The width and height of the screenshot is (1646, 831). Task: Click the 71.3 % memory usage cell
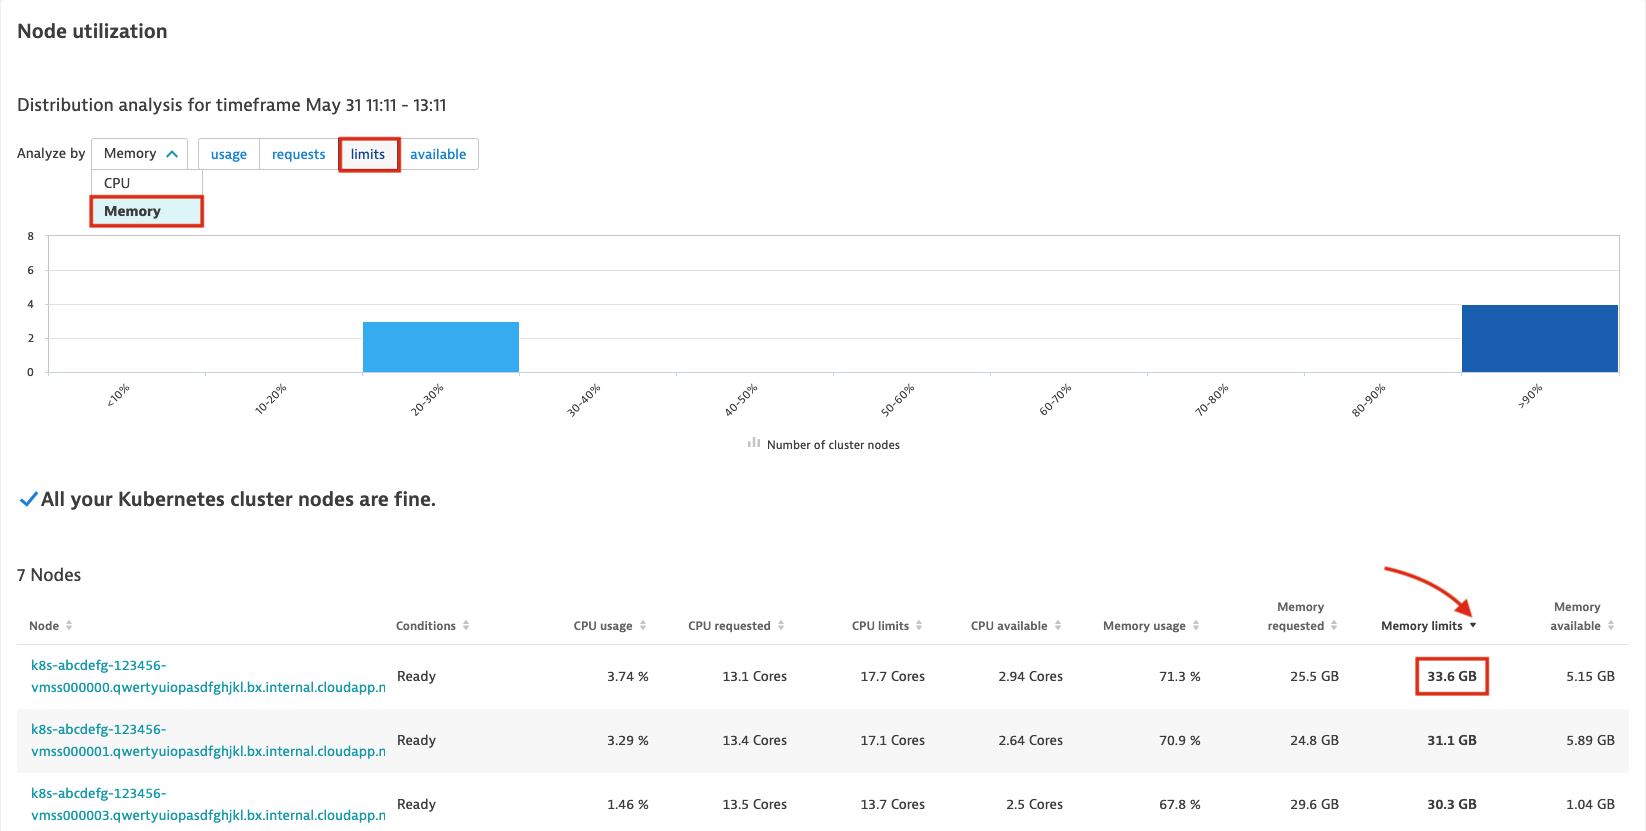(1180, 676)
